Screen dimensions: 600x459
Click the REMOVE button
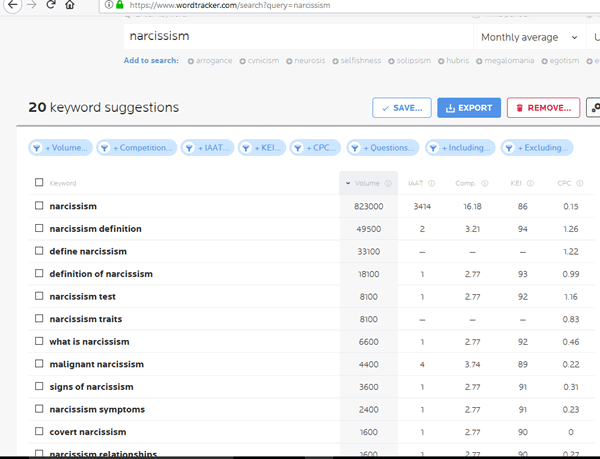(x=543, y=108)
